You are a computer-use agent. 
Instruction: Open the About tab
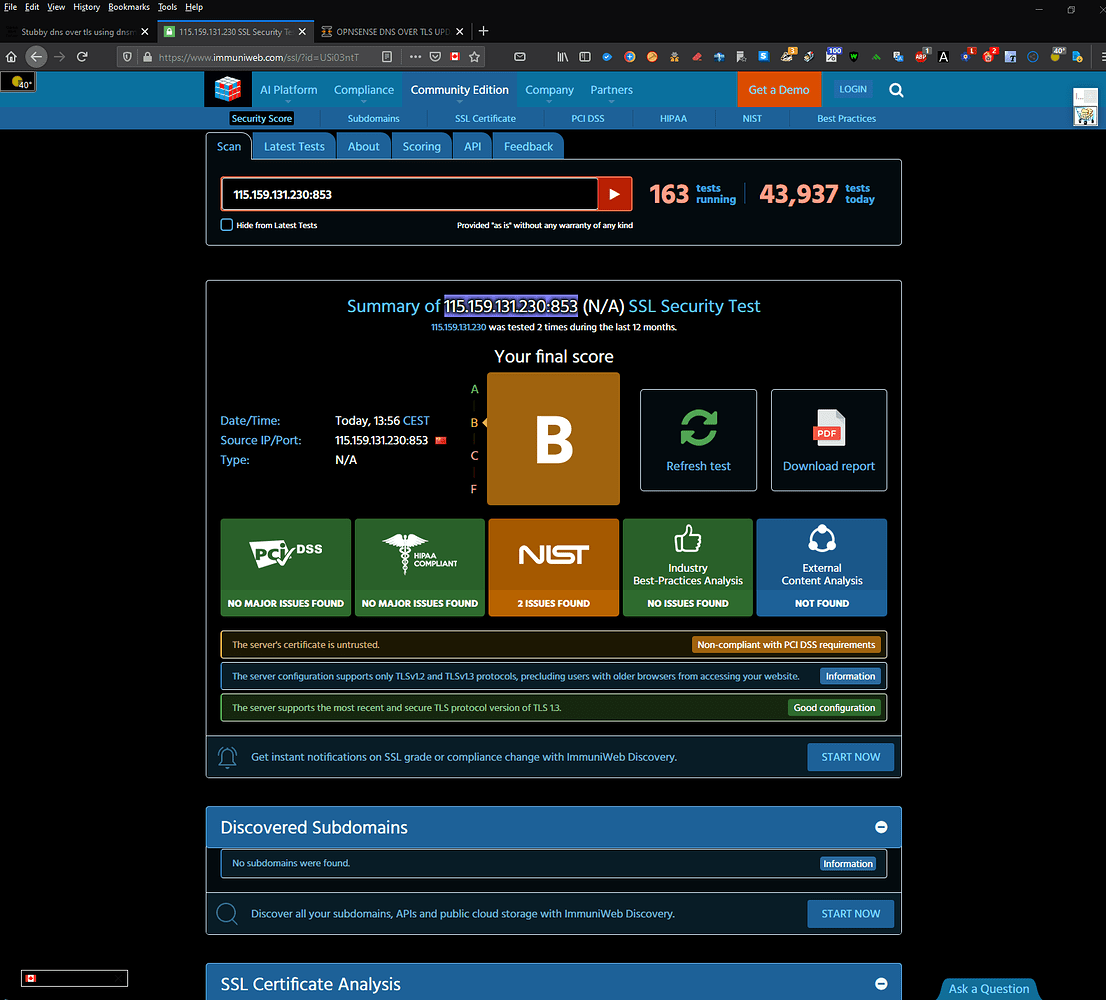363,146
